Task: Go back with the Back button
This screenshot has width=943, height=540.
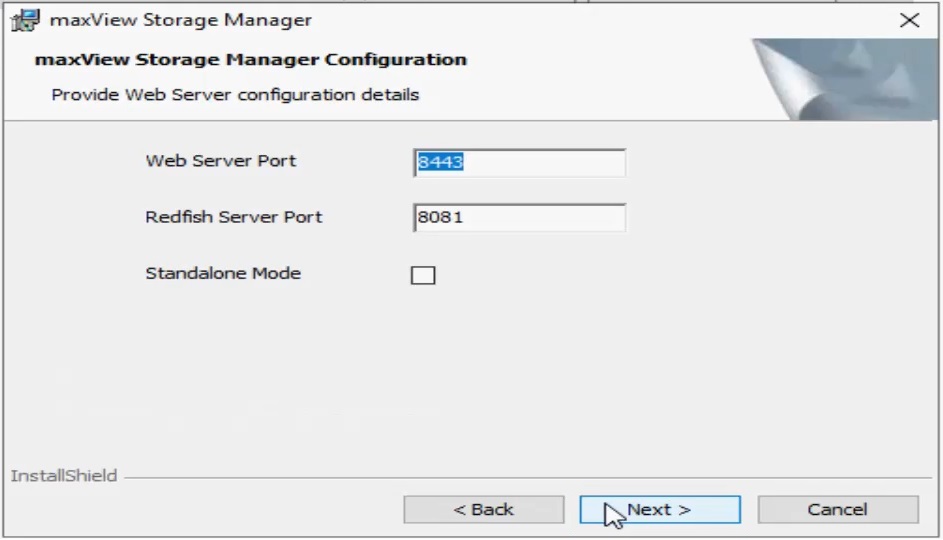Action: (483, 510)
